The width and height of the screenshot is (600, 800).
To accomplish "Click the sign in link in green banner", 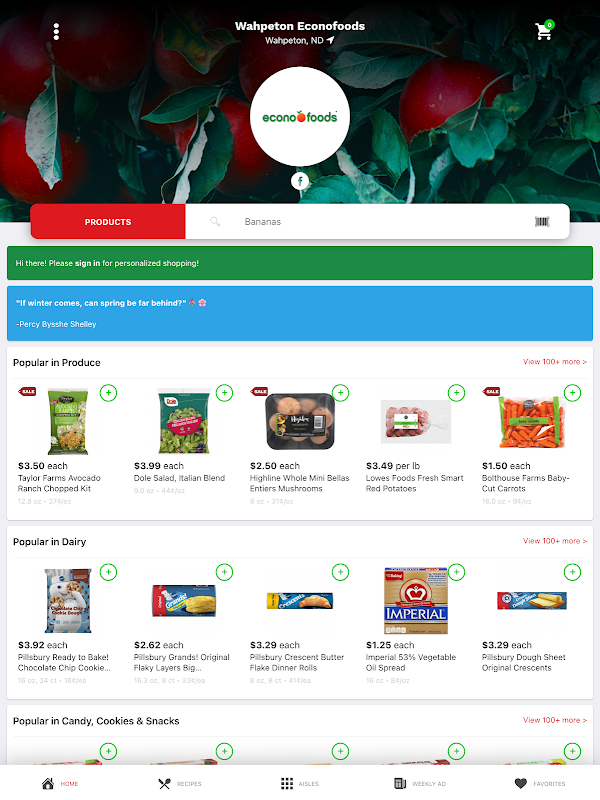I will [87, 263].
